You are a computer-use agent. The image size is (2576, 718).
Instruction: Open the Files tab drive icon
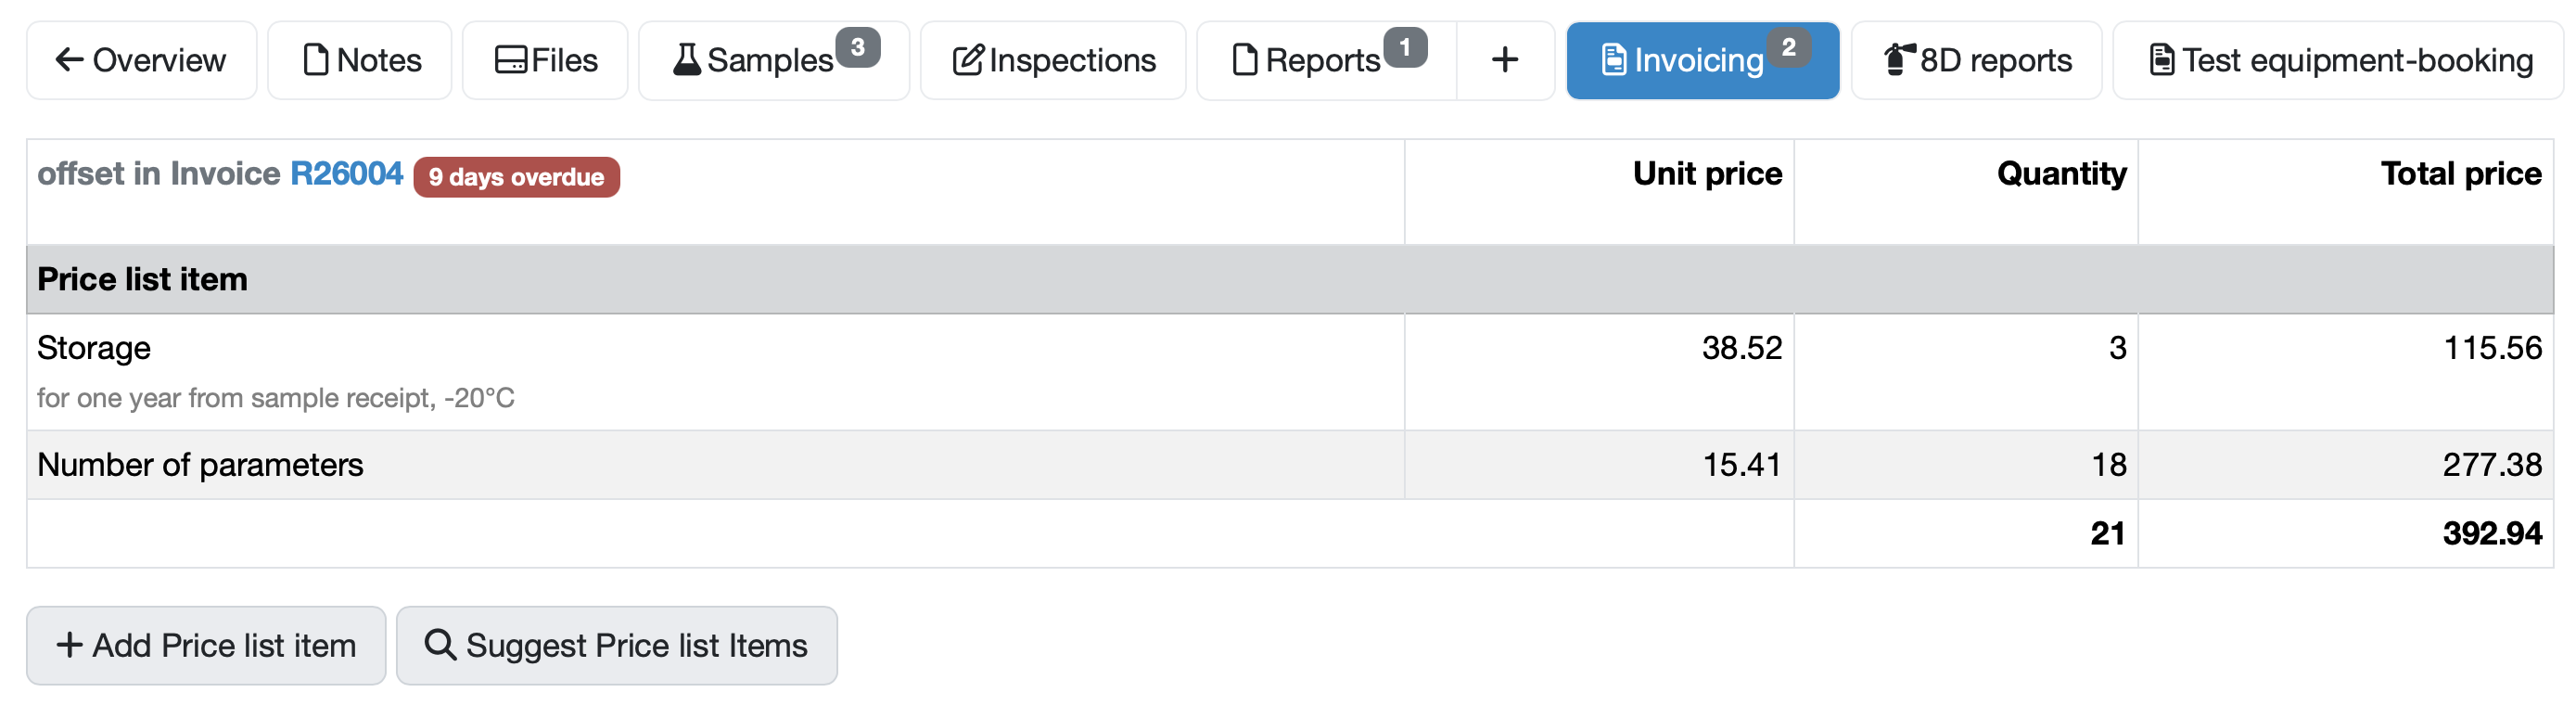tap(510, 60)
